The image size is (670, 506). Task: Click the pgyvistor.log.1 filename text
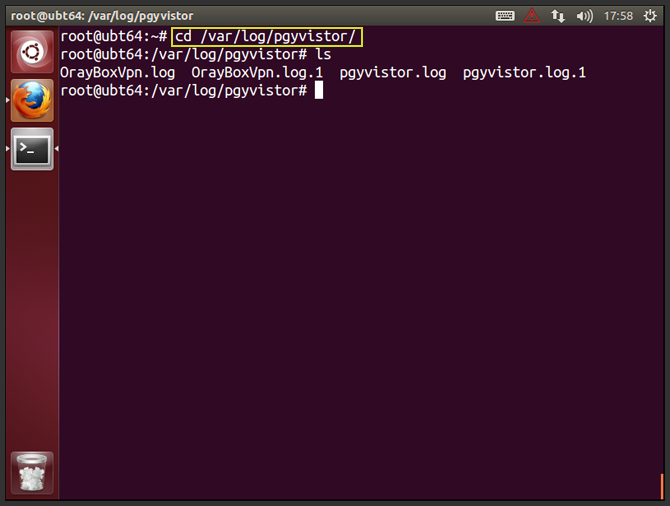tap(524, 73)
